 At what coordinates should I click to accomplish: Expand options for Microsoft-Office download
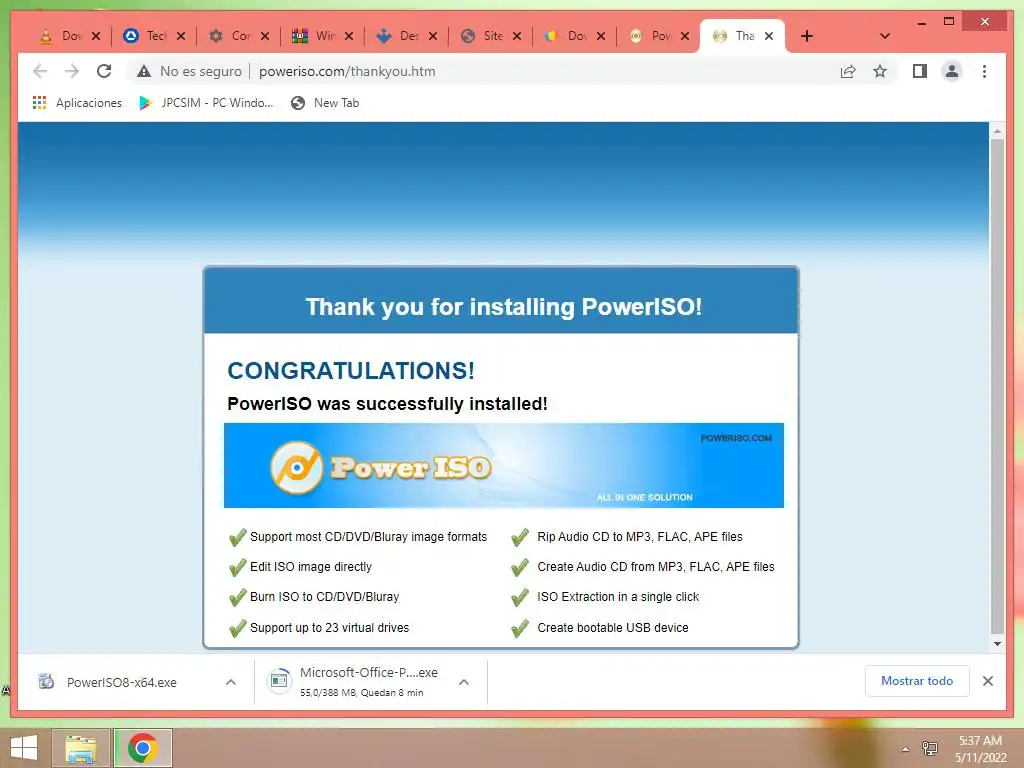[464, 682]
